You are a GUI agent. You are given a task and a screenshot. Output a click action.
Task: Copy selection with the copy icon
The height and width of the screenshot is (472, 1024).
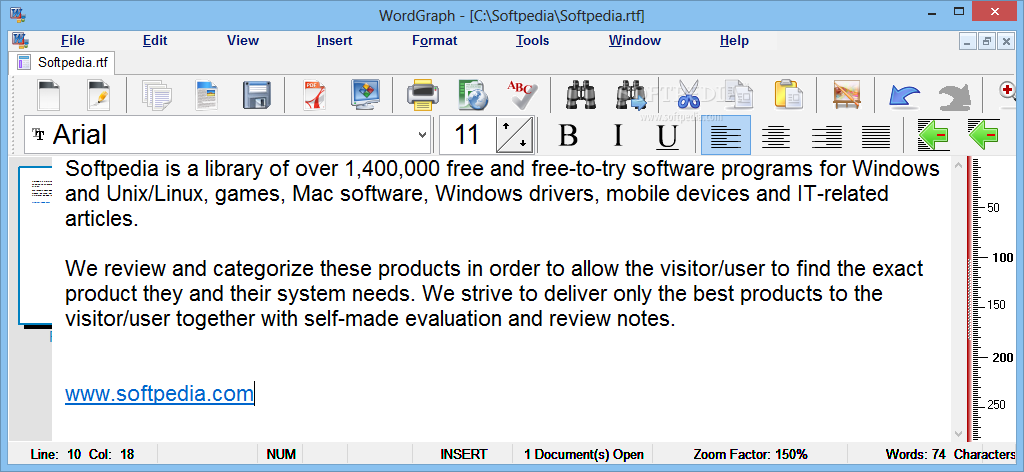tap(738, 95)
